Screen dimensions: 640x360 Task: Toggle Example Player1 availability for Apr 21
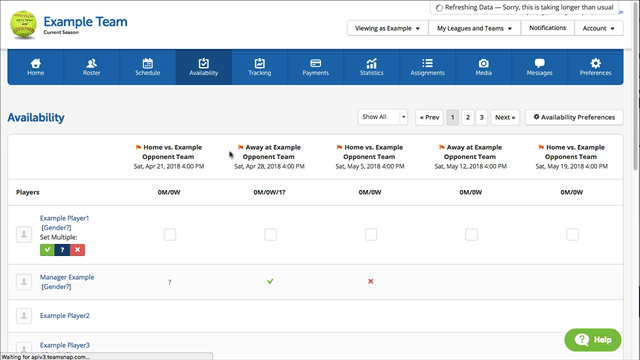[170, 234]
